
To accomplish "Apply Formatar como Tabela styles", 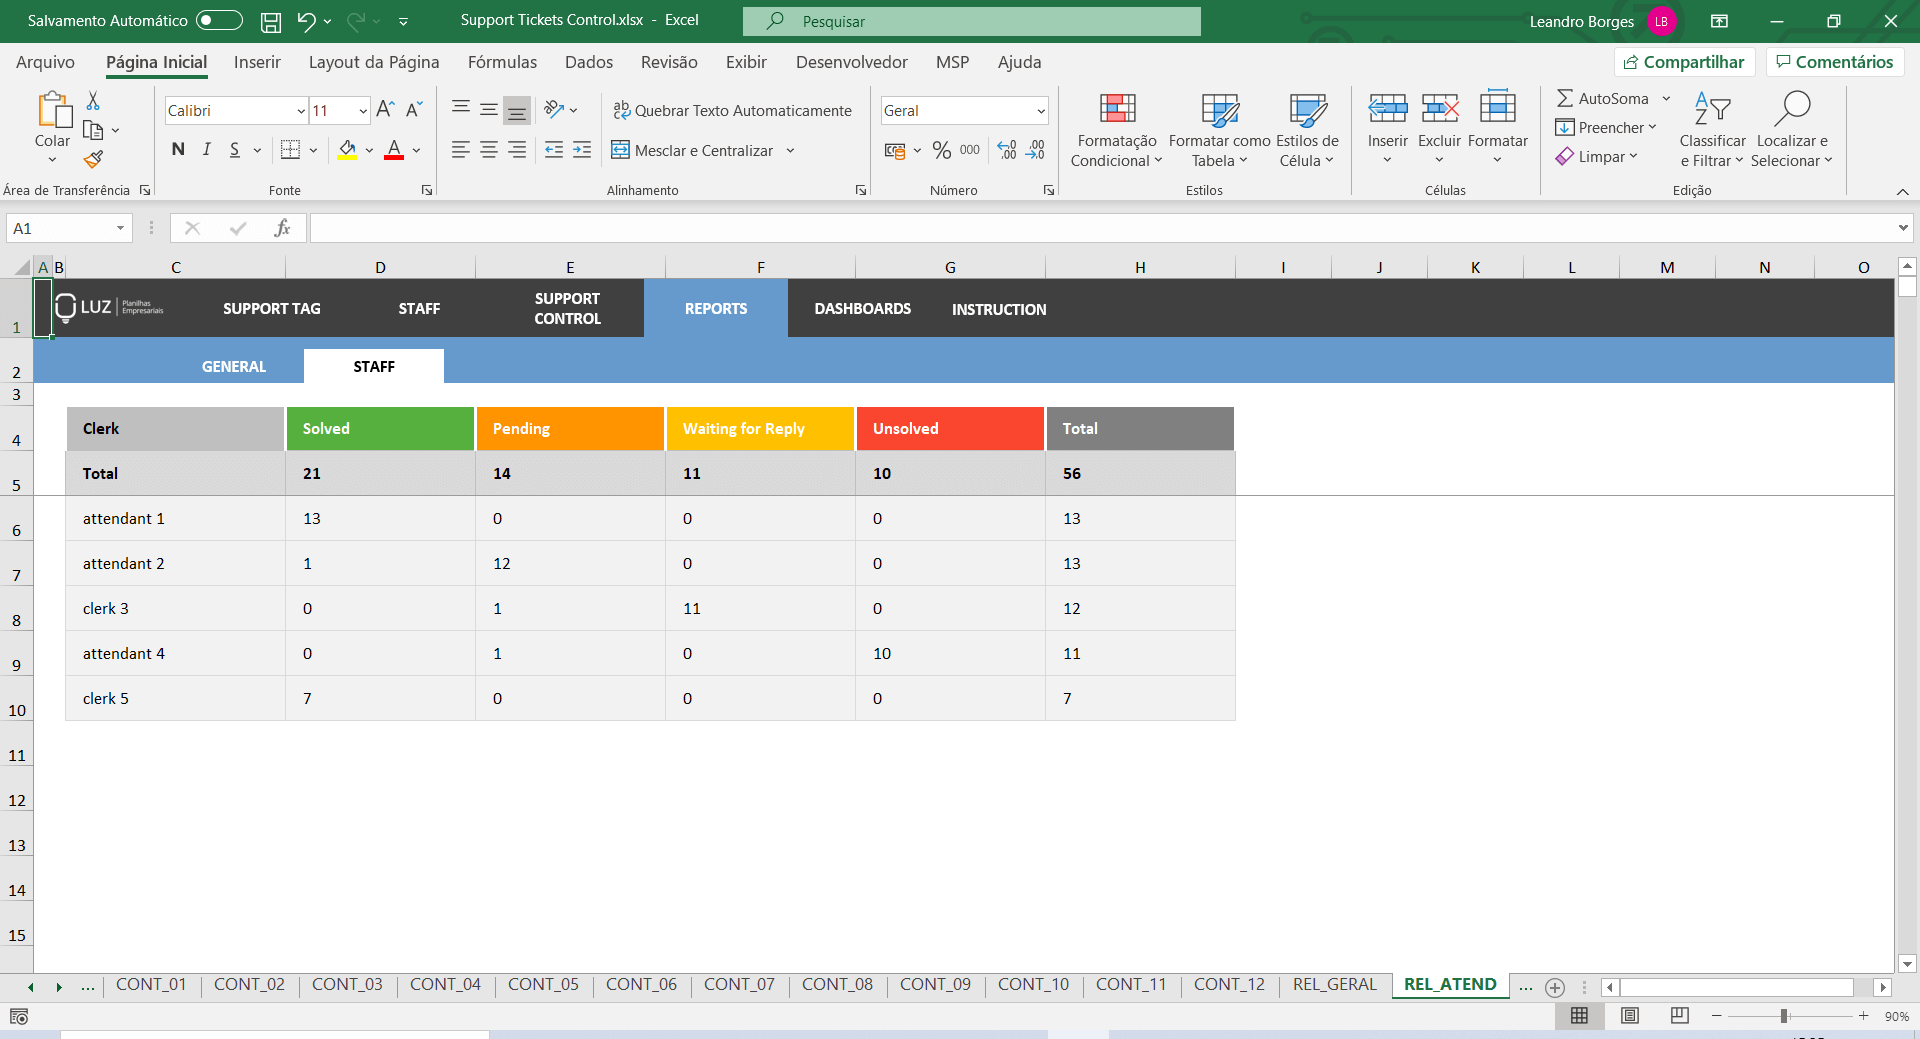I will coord(1218,129).
